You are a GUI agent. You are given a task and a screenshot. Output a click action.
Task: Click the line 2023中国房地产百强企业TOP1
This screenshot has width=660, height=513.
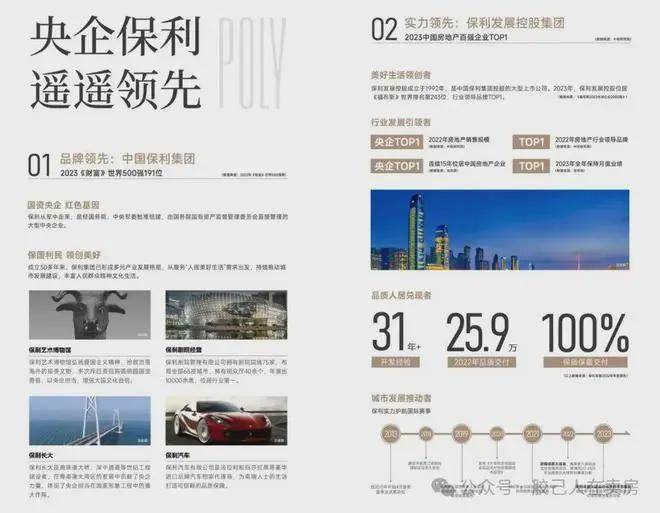[x=456, y=37]
